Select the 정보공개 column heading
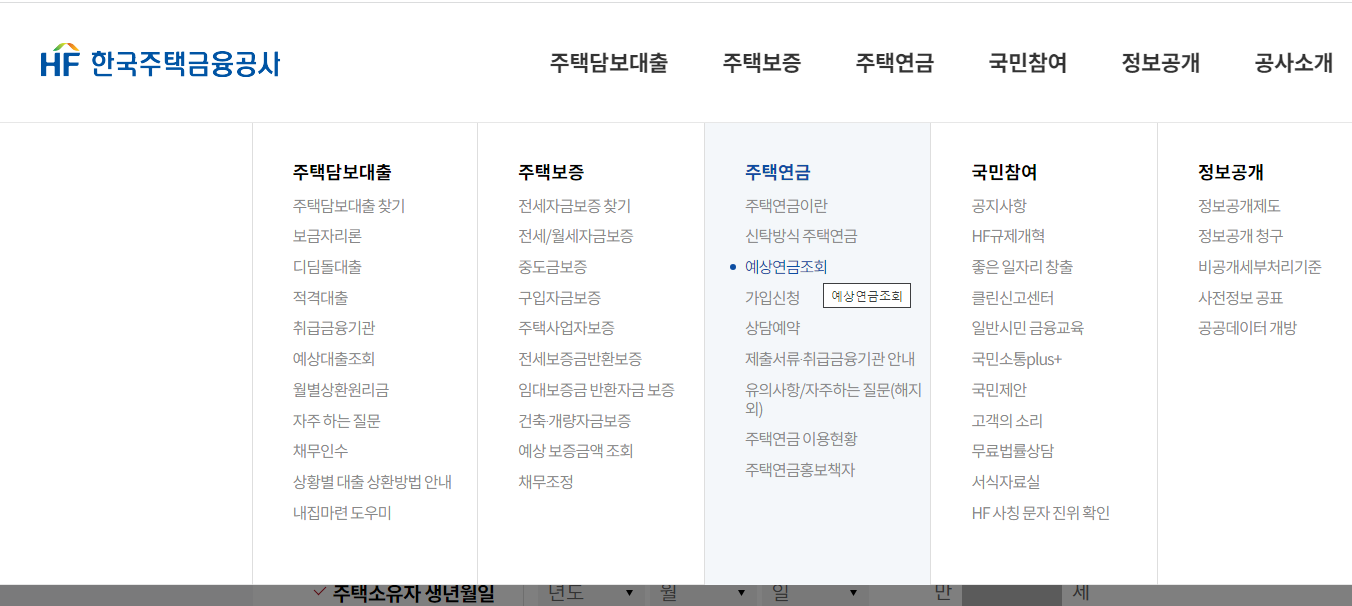 1231,172
